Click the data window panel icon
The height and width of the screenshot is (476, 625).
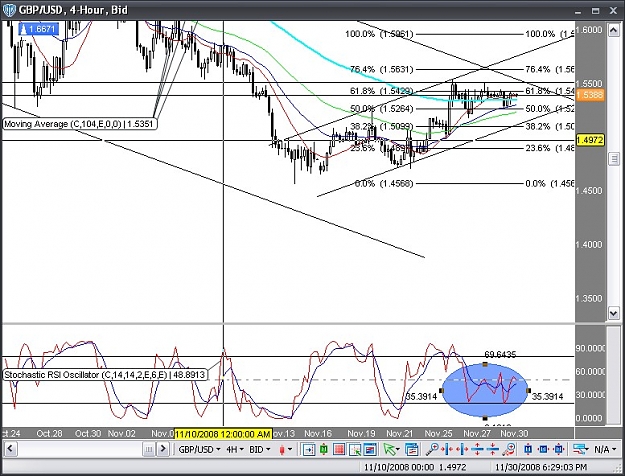point(370,449)
